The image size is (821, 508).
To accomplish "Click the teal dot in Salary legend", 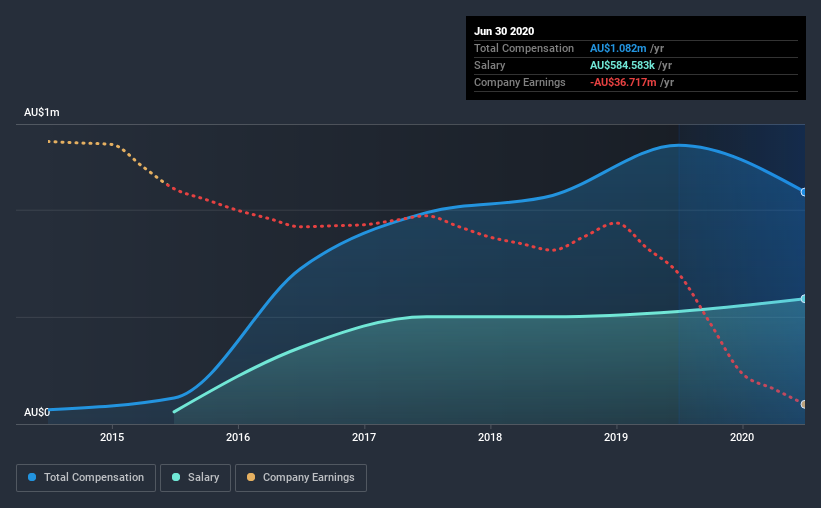I will click(x=176, y=477).
